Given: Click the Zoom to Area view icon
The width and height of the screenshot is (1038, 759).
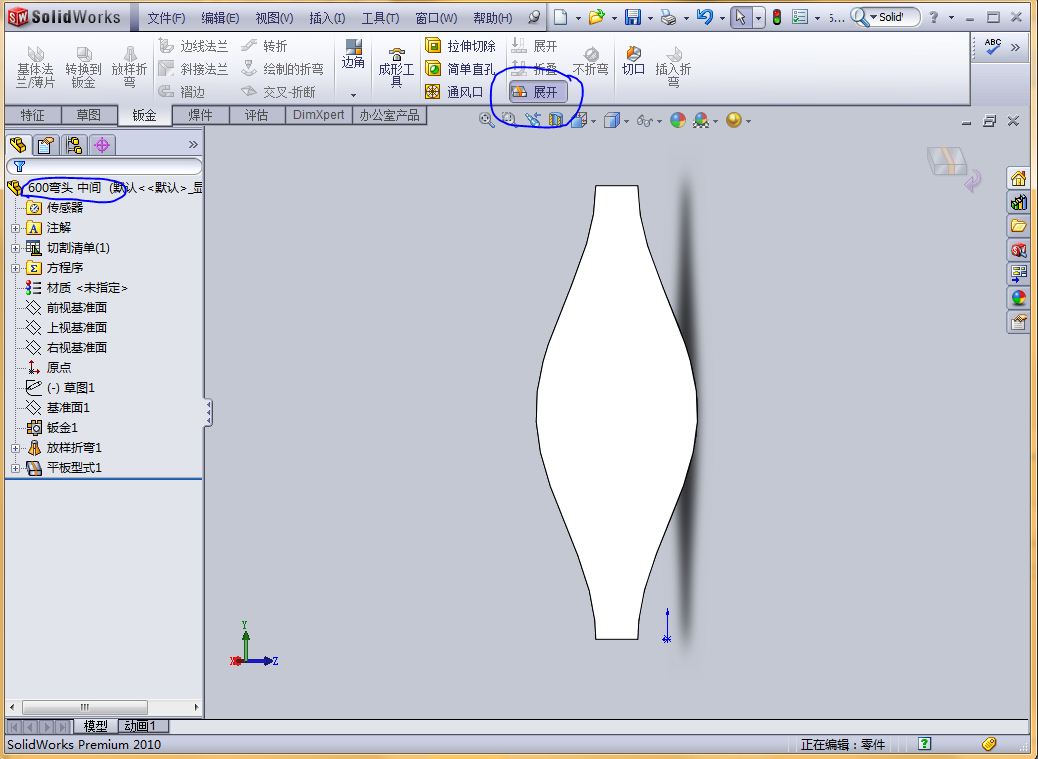Looking at the screenshot, I should (508, 120).
